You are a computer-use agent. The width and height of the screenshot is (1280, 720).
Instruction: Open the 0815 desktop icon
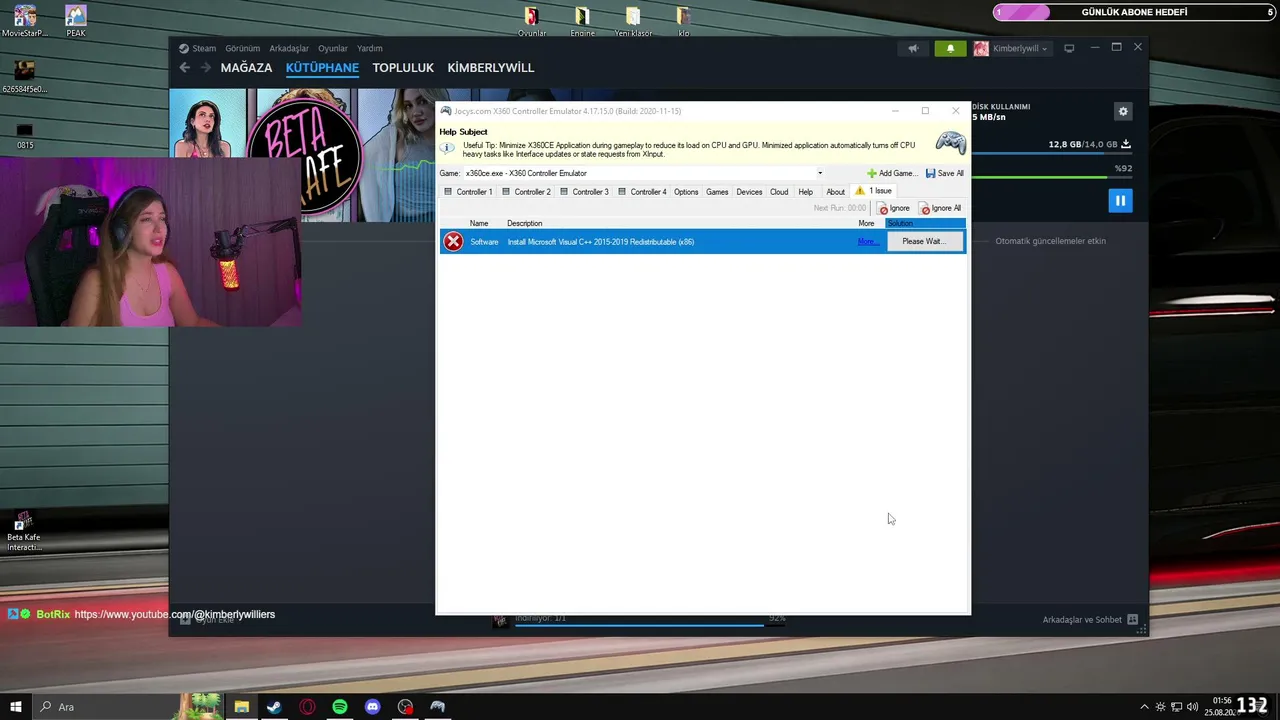[25, 136]
